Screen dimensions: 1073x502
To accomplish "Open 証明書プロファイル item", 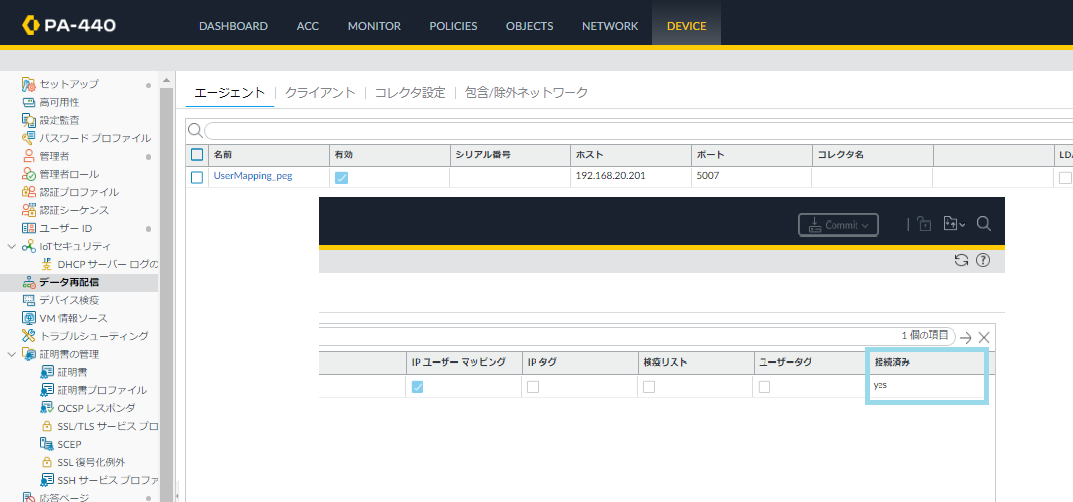I will (102, 390).
